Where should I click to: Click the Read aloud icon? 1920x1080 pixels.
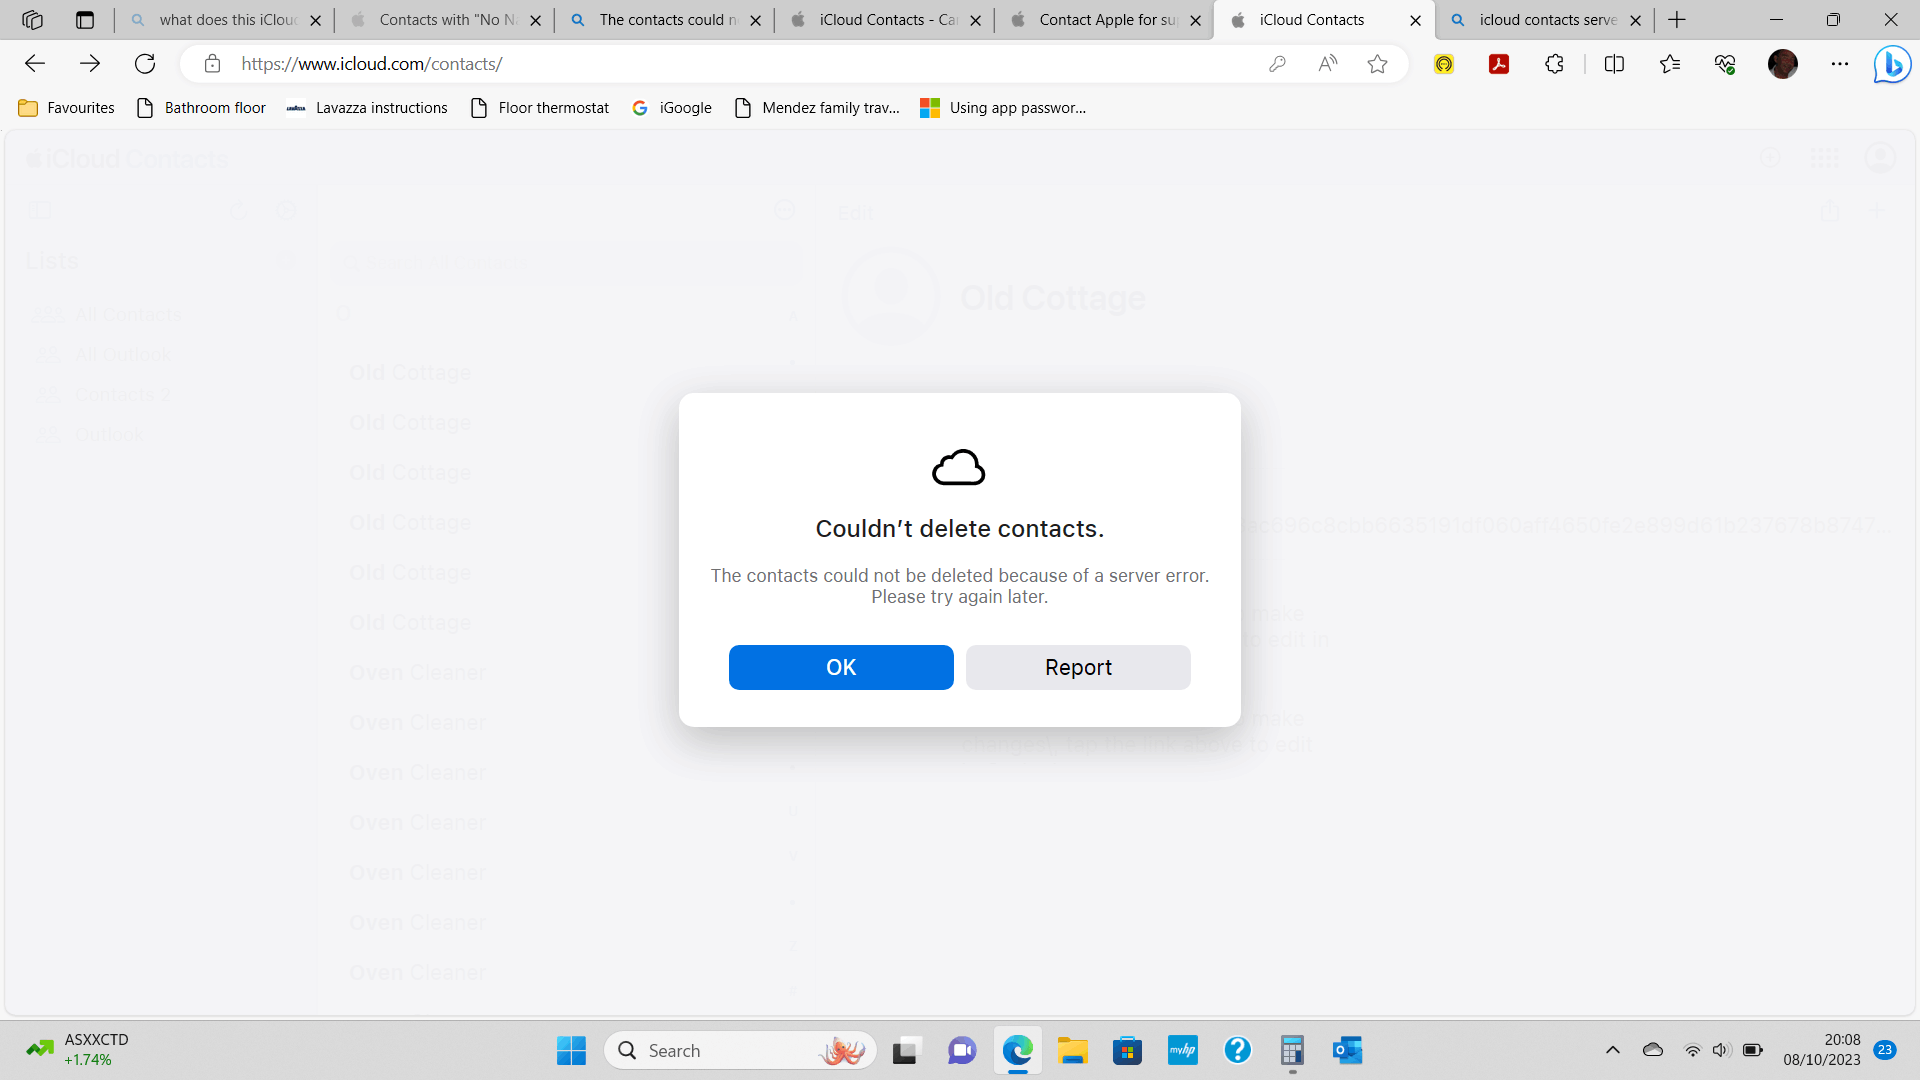1327,64
